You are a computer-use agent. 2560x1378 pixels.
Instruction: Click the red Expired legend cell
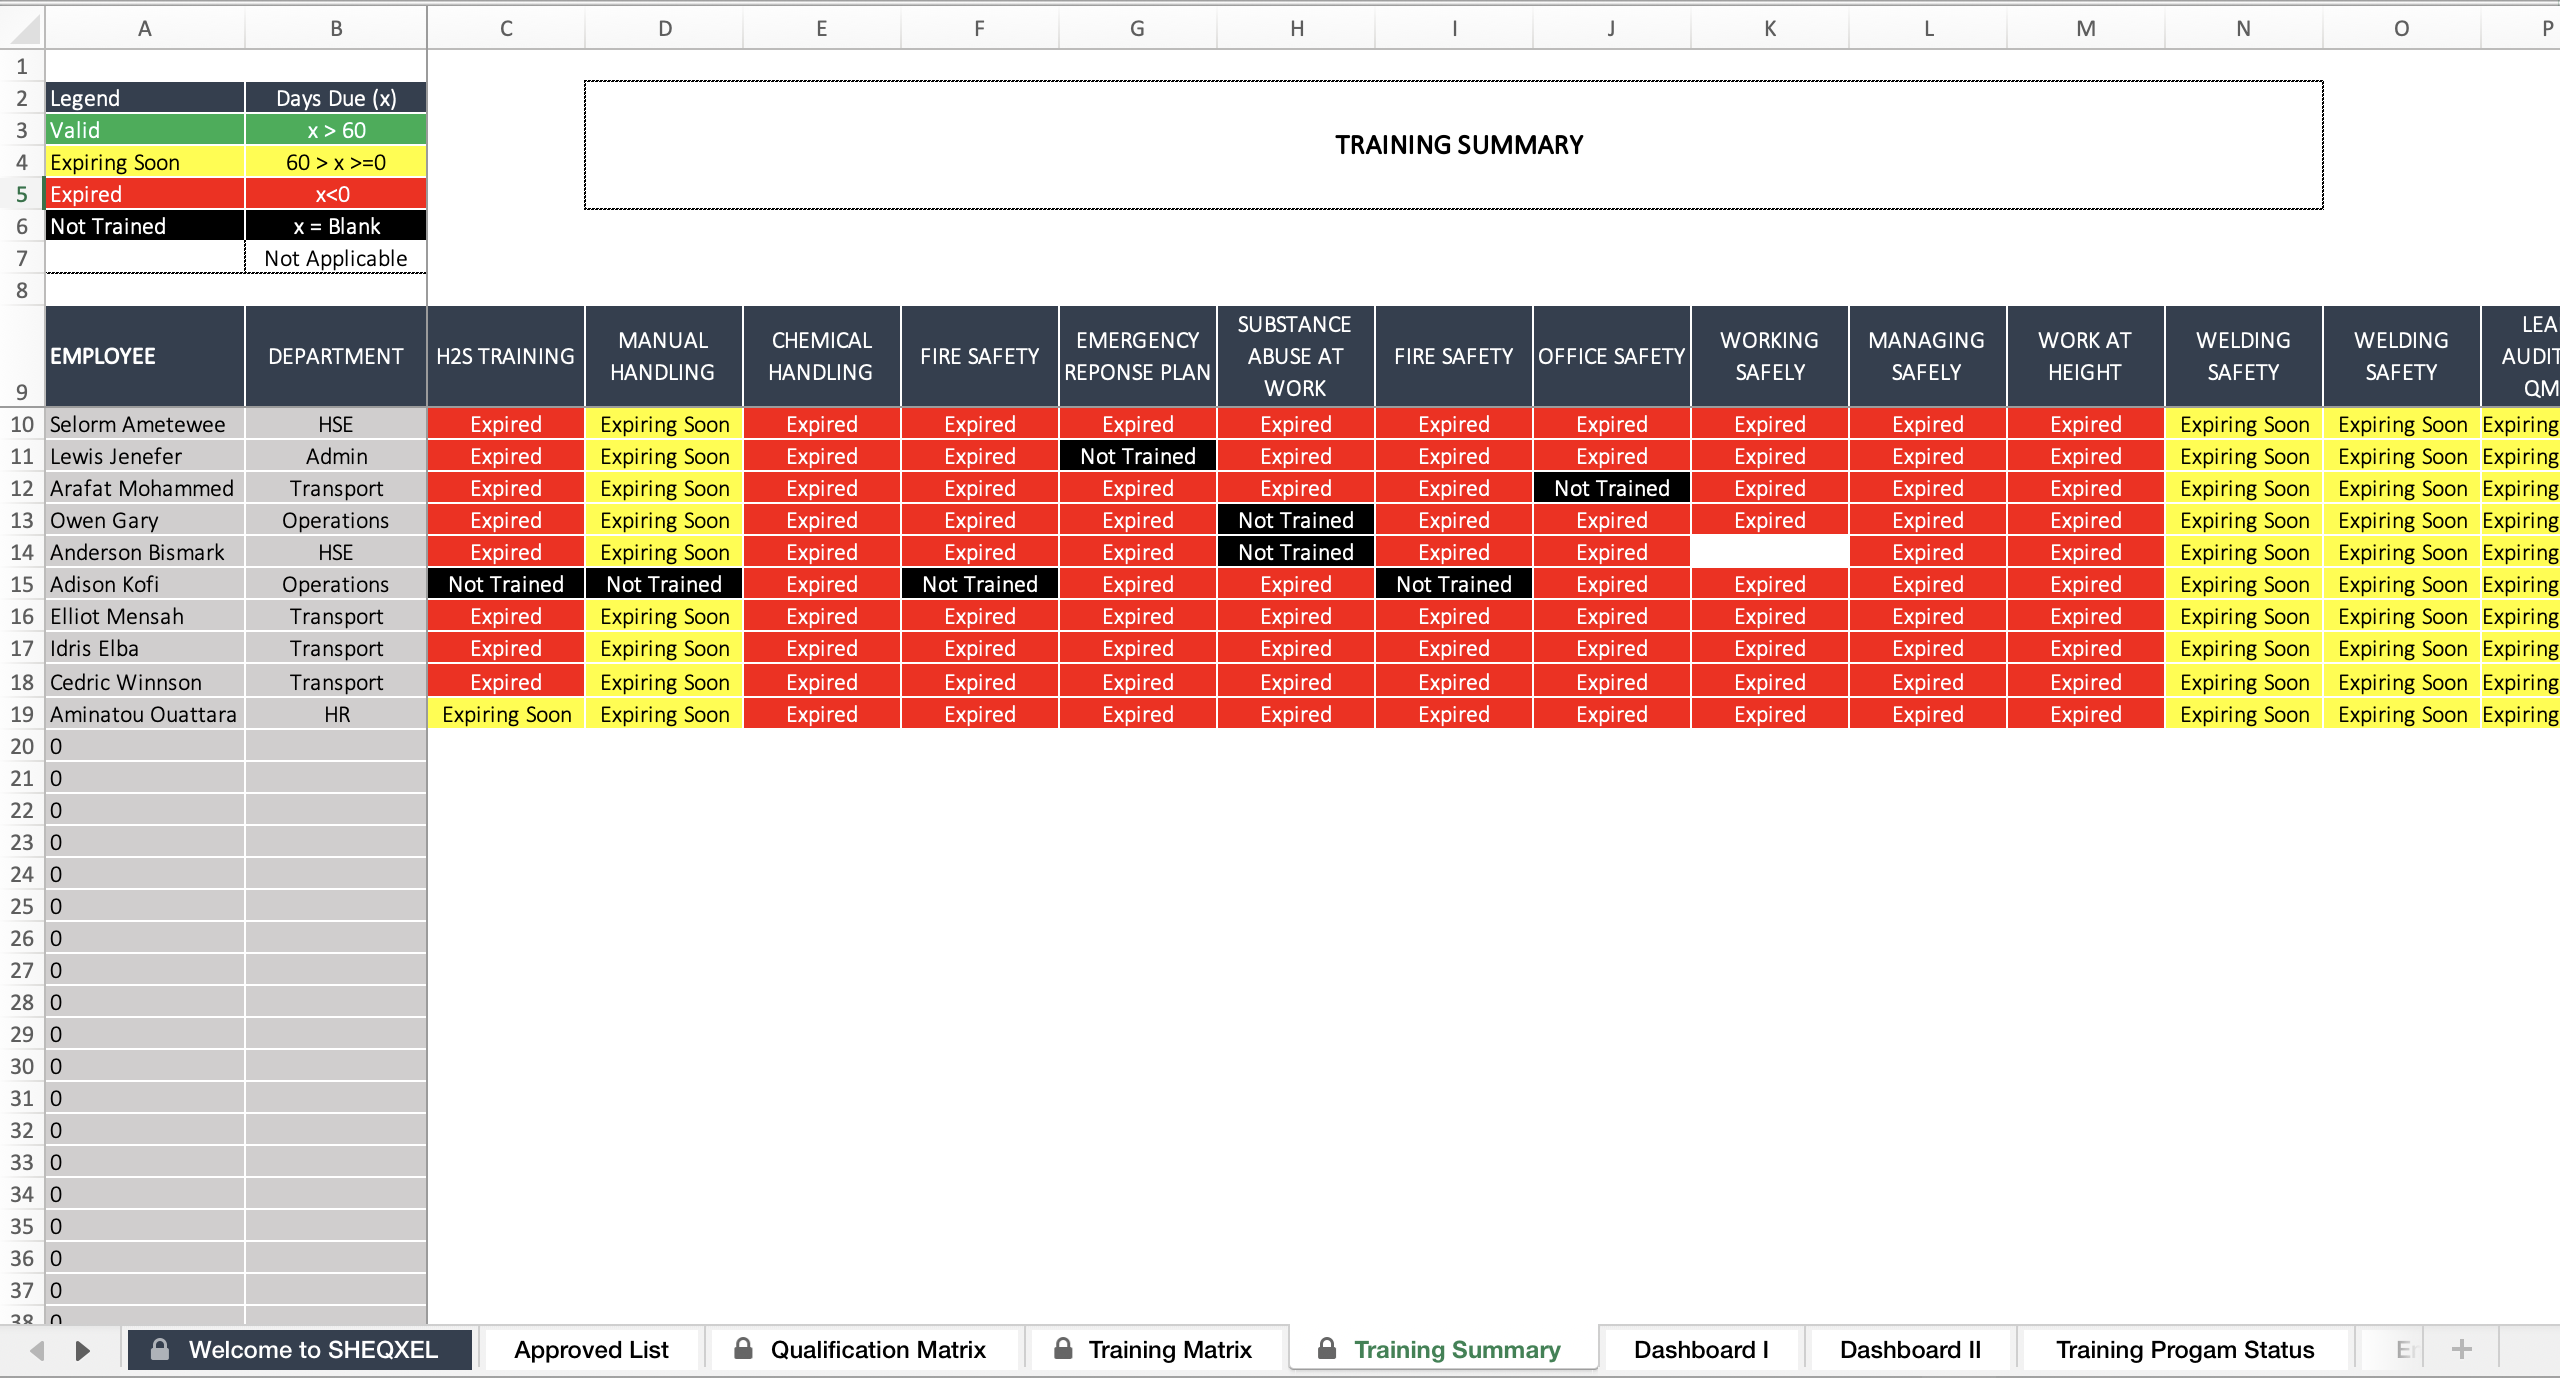(x=145, y=194)
